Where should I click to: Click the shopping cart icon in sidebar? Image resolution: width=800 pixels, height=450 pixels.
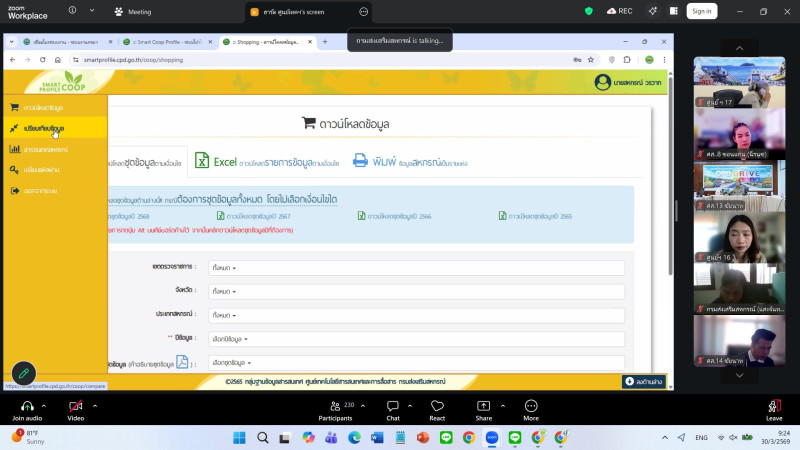point(14,107)
